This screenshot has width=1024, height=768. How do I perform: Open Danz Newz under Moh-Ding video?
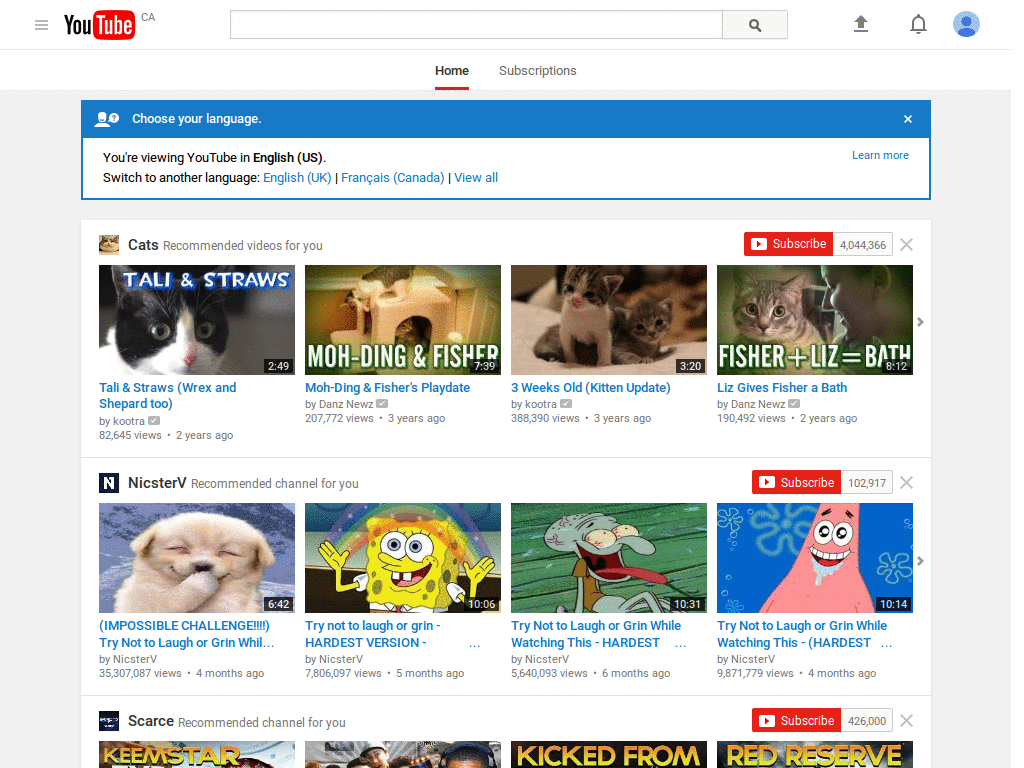pyautogui.click(x=346, y=404)
